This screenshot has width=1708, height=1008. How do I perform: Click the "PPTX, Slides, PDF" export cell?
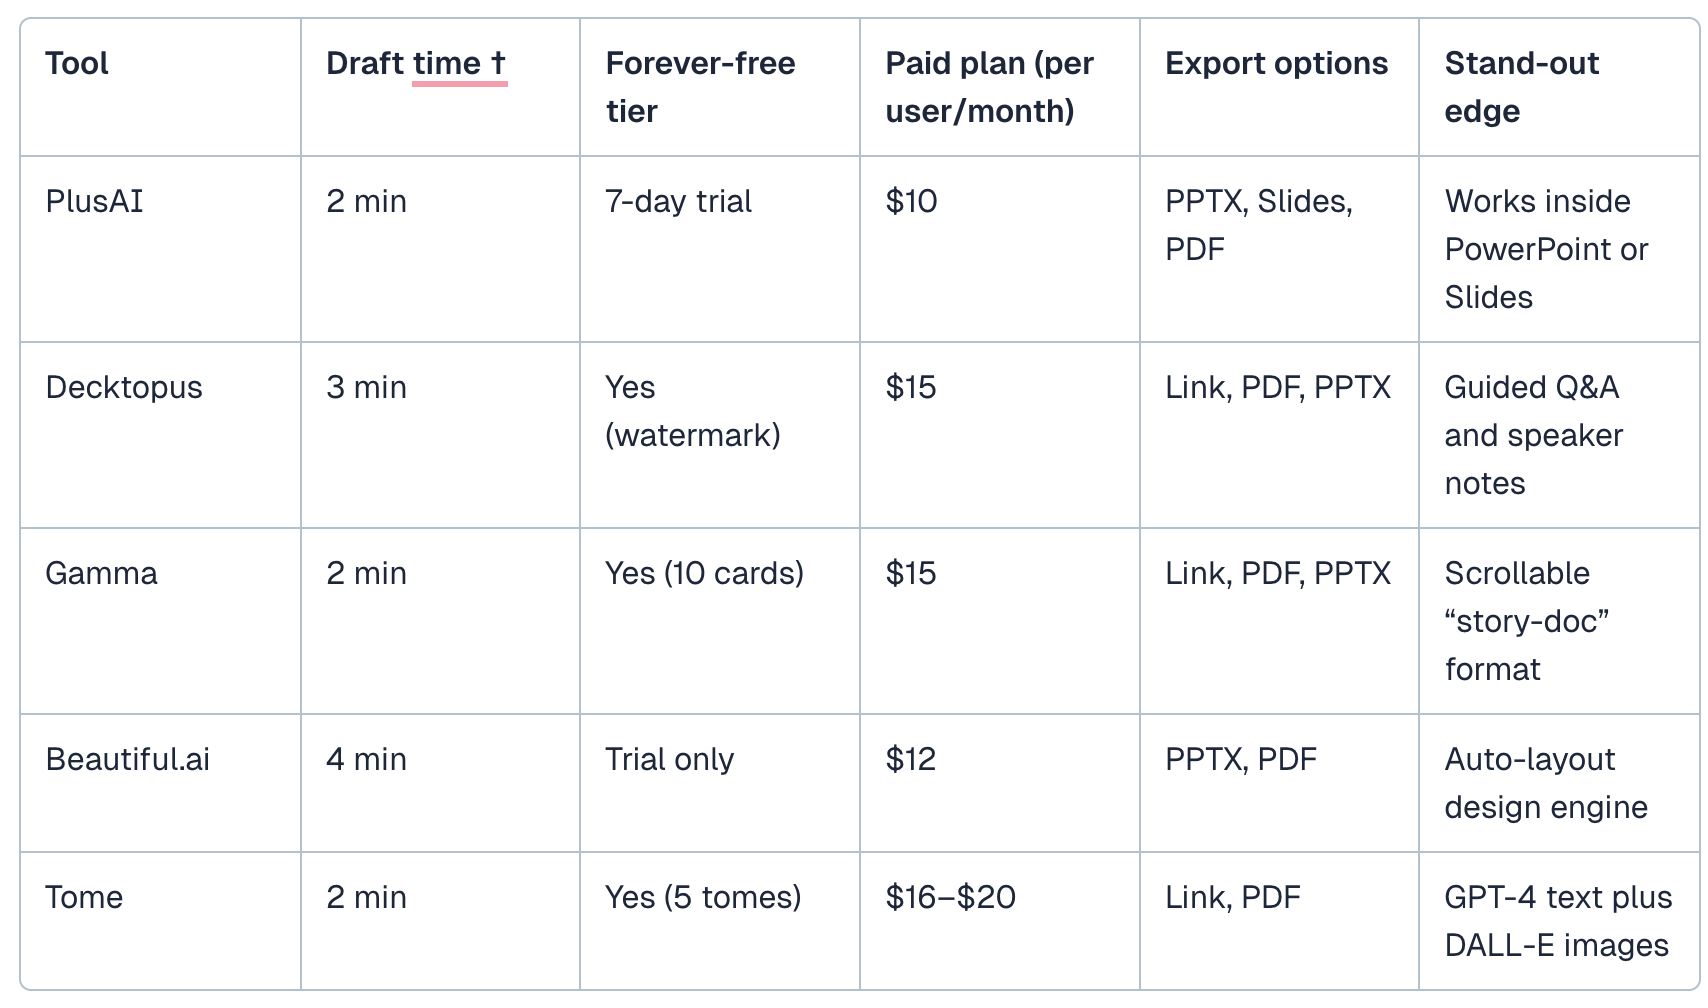tap(1258, 225)
